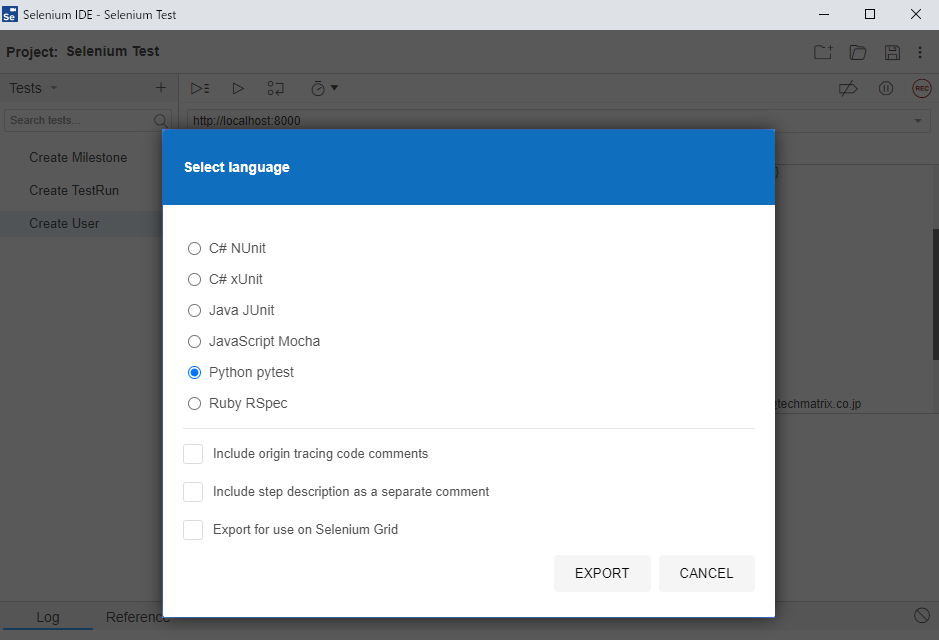Select the C# xUnit radio button
Screen dimensions: 939x640
[x=194, y=280]
